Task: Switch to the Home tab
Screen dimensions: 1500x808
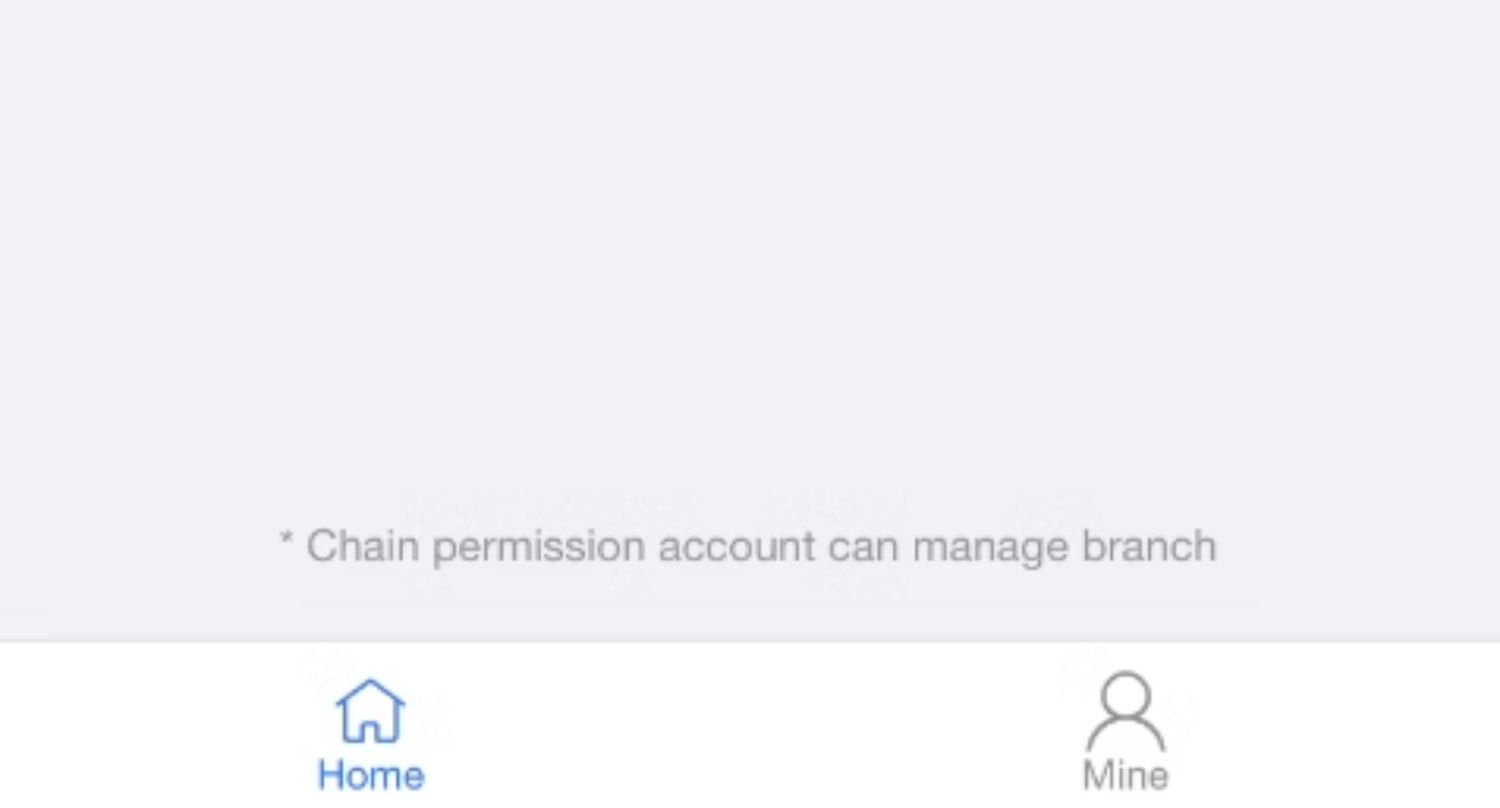Action: click(x=371, y=733)
